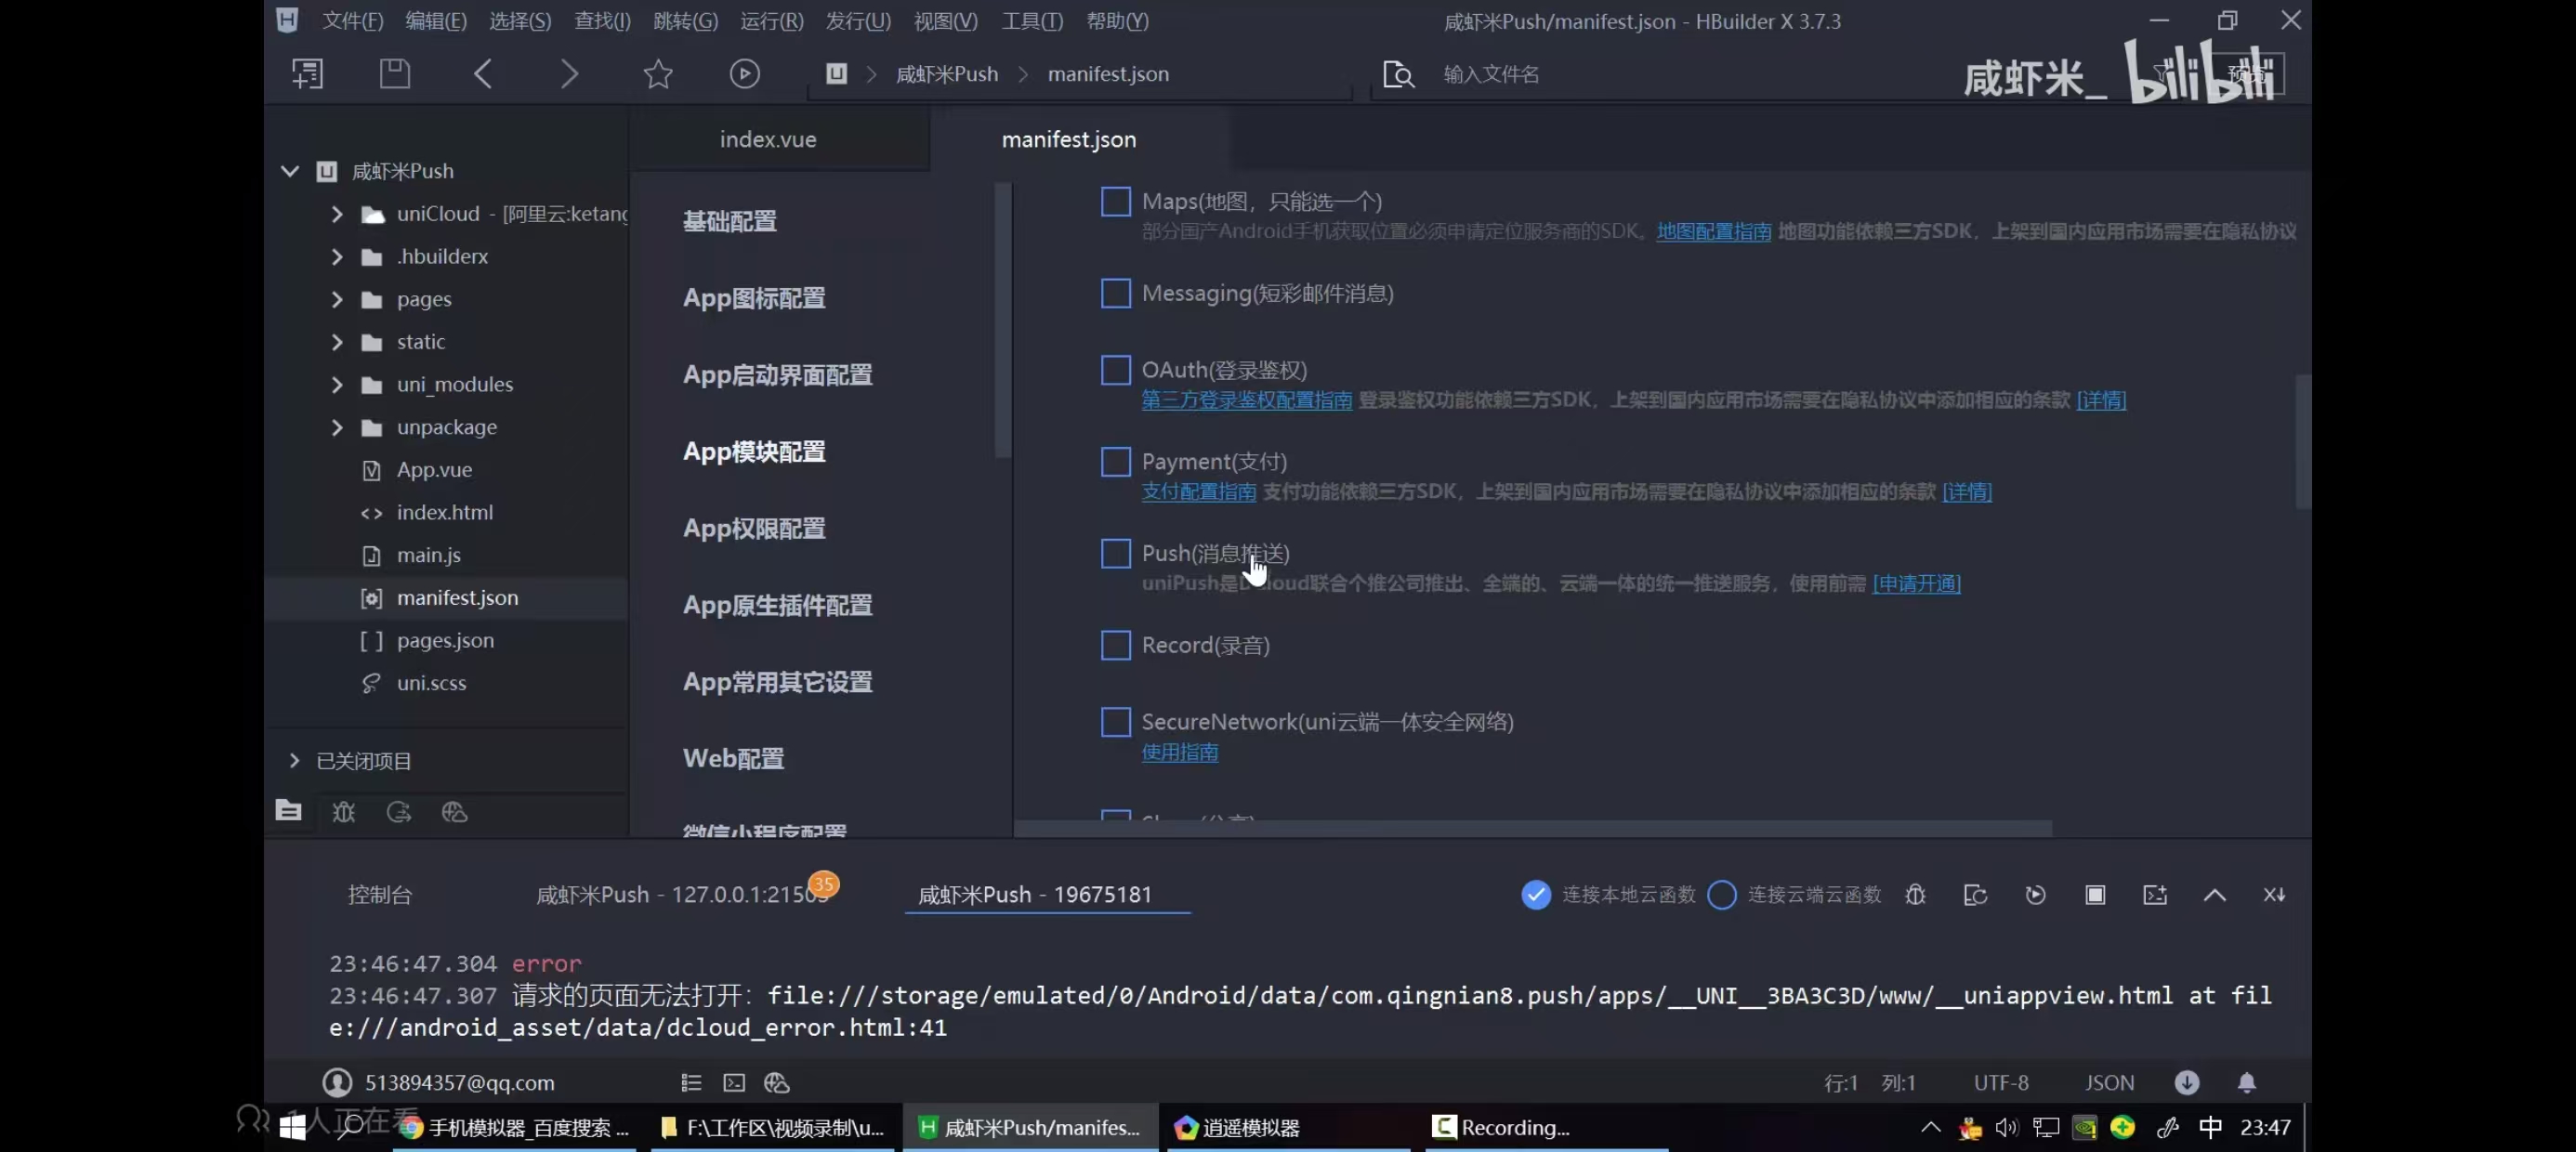Click the status bar cloud globe icon
Viewport: 2576px width, 1152px height.
777,1083
